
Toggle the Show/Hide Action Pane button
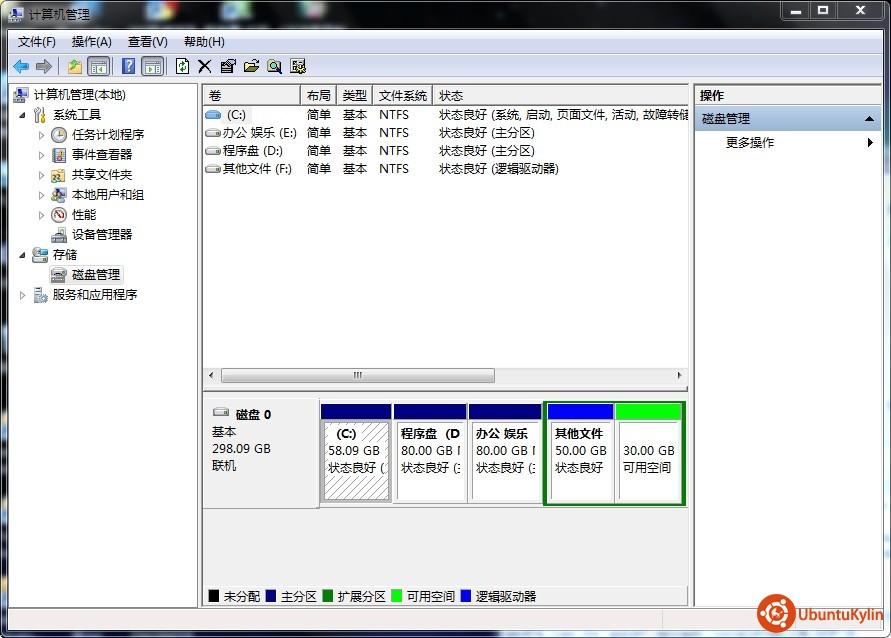coord(152,66)
